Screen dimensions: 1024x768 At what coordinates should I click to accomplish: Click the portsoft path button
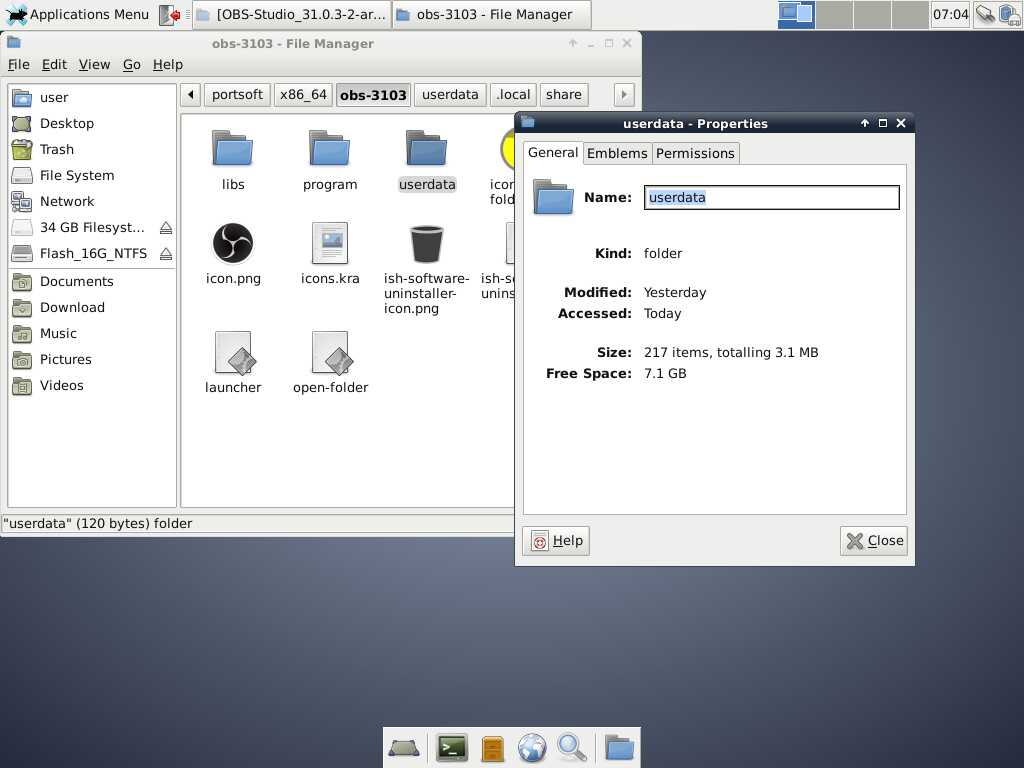[237, 95]
